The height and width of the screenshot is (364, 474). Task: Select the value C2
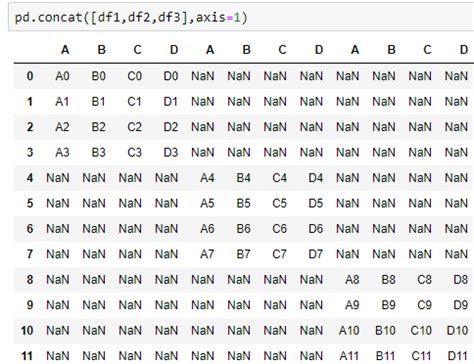tap(135, 127)
